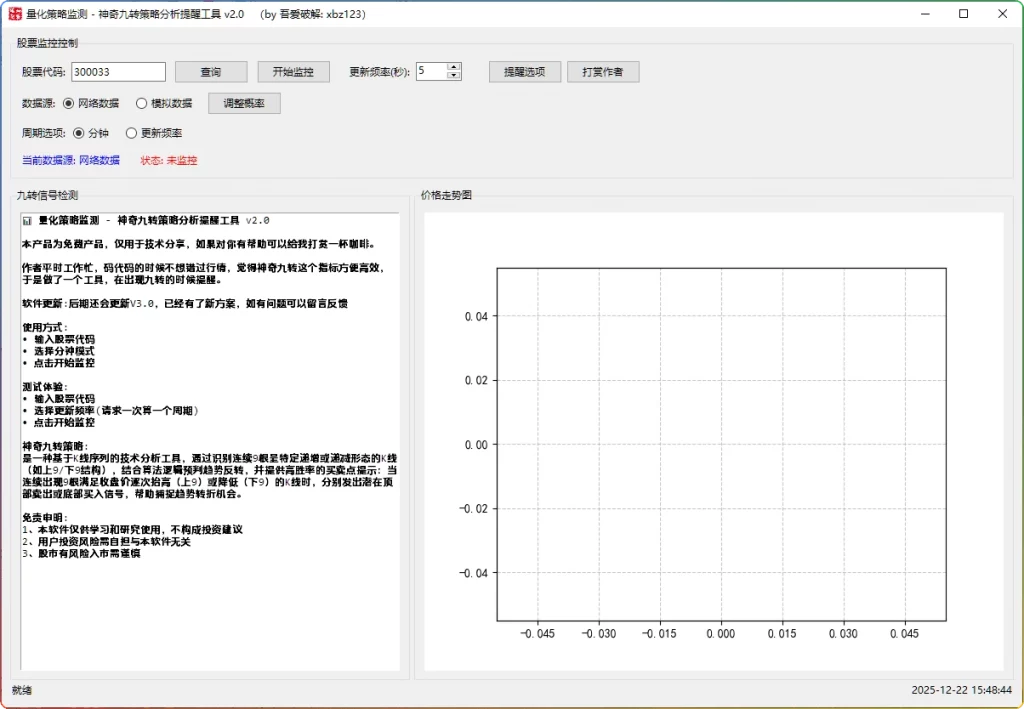Click the 股票代码 input showing 300033
1024x709 pixels.
(x=117, y=71)
